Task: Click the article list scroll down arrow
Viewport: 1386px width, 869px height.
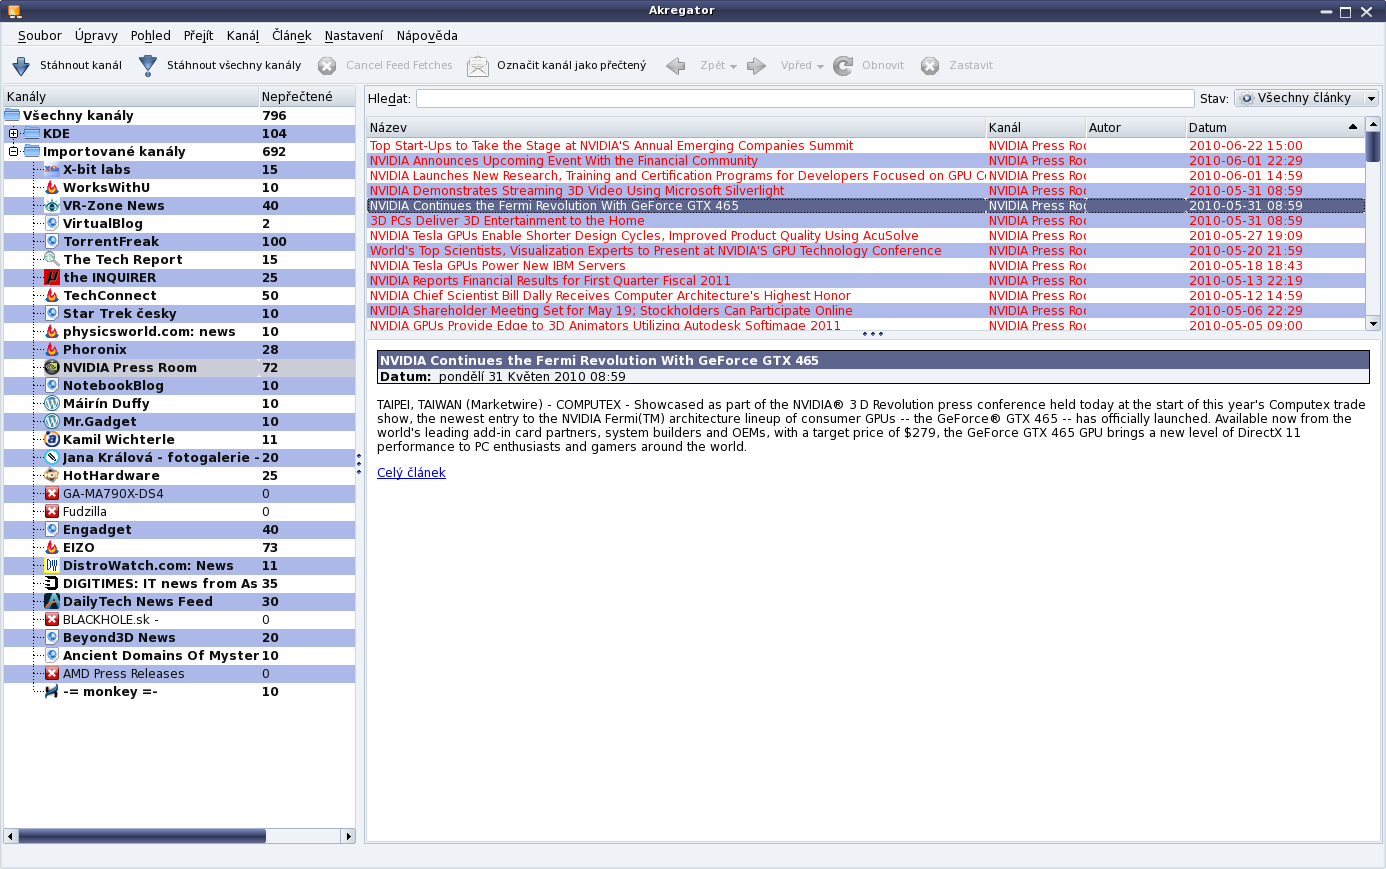Action: [1373, 324]
